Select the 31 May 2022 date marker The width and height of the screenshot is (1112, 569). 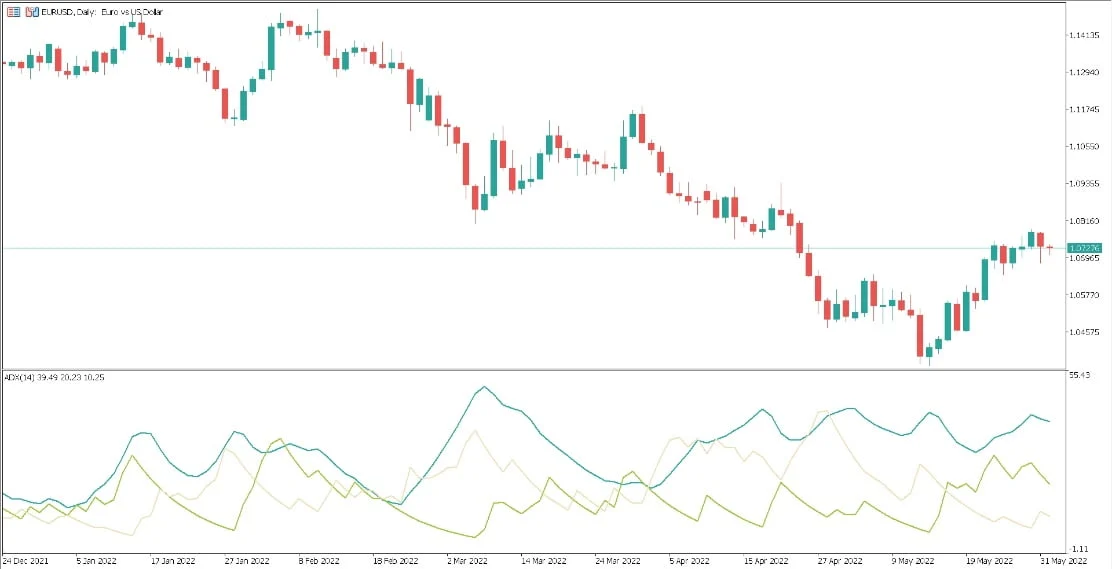pyautogui.click(x=1059, y=560)
